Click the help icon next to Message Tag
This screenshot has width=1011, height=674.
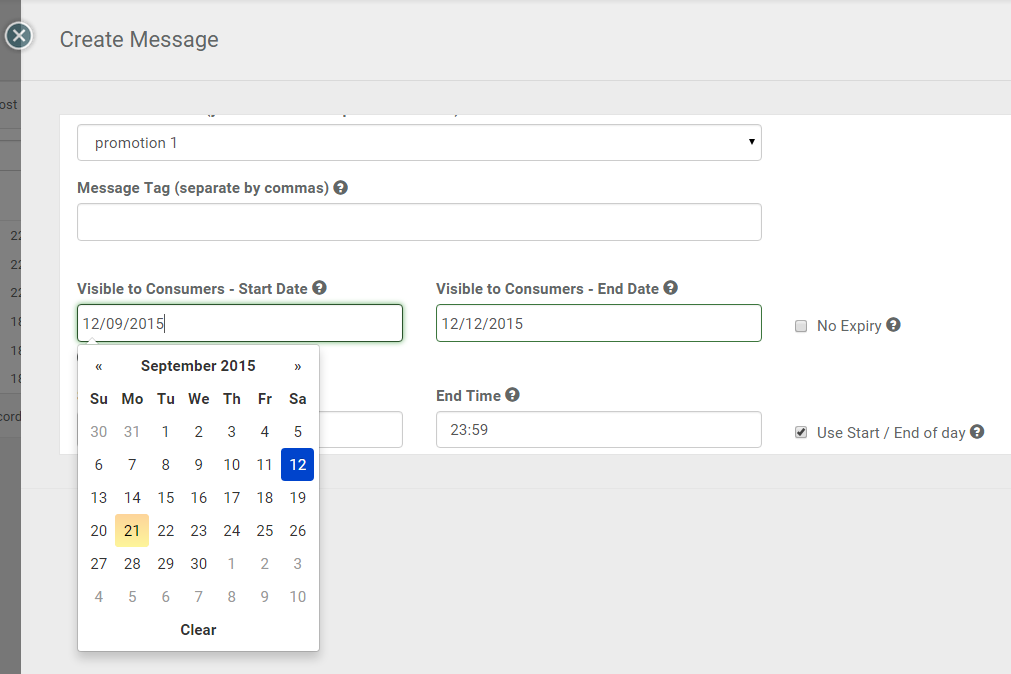(x=340, y=187)
